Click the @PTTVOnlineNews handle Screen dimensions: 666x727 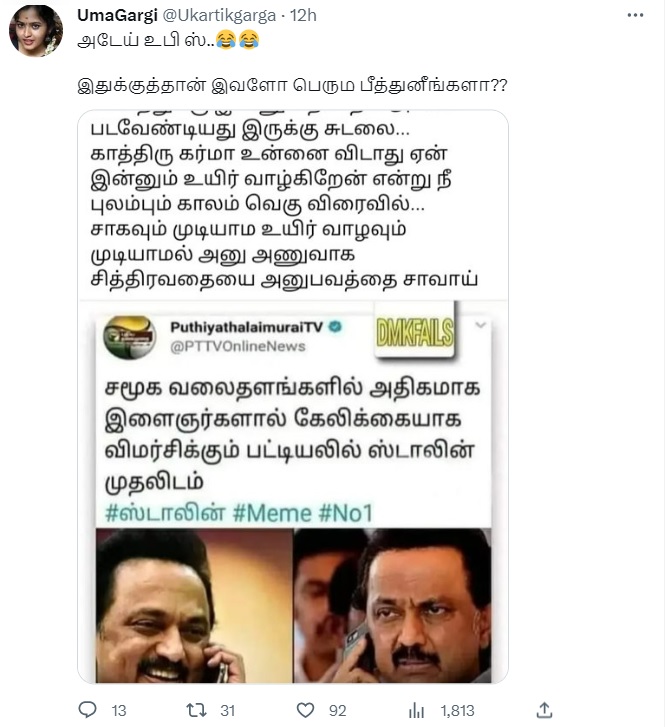238,346
